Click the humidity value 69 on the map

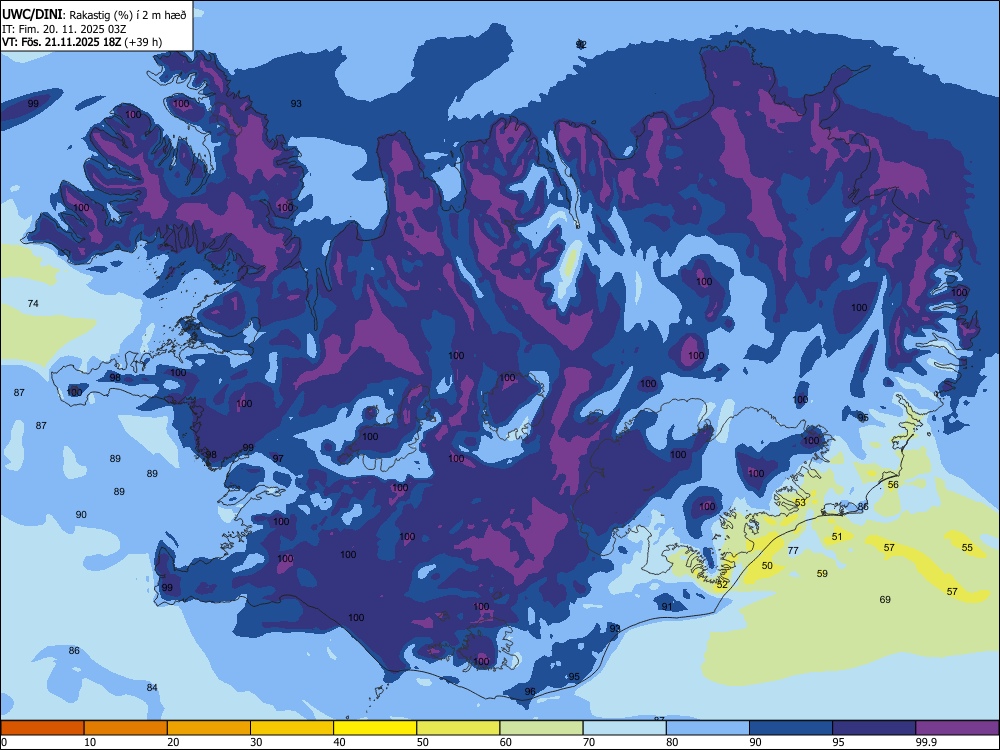885,599
